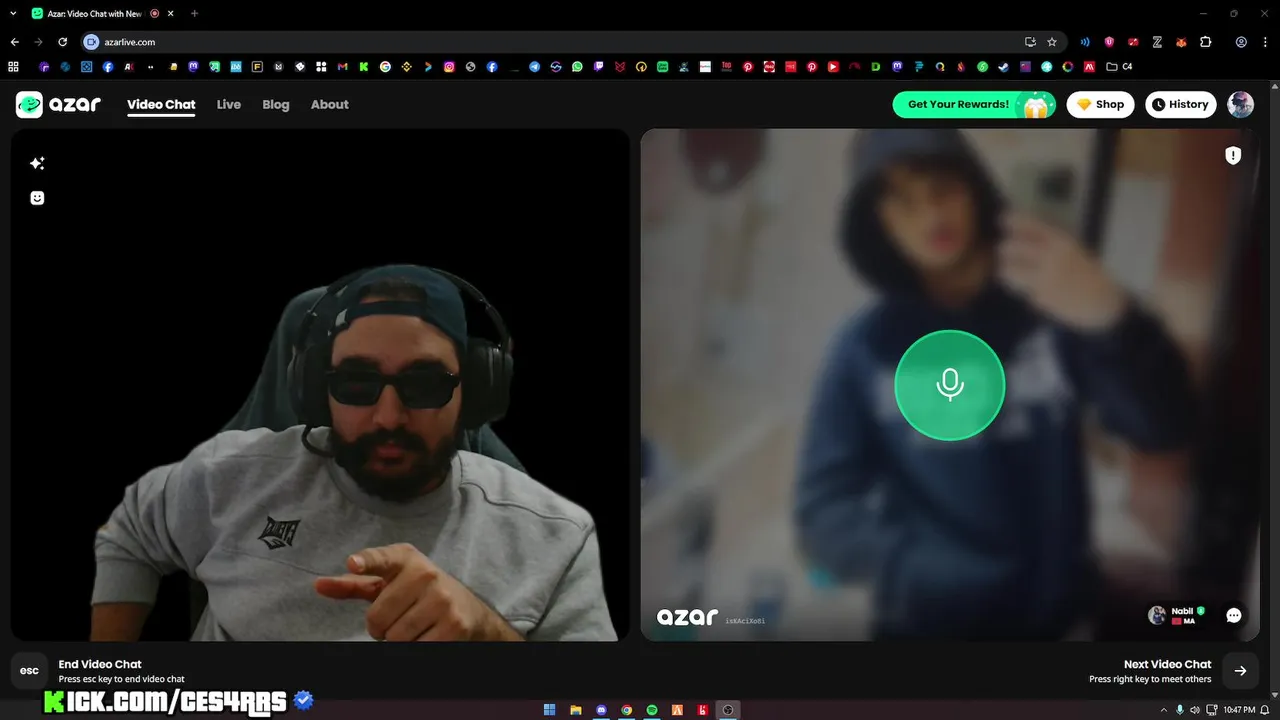Click the Next Video Chat label
Viewport: 1280px width, 720px height.
tap(1167, 664)
